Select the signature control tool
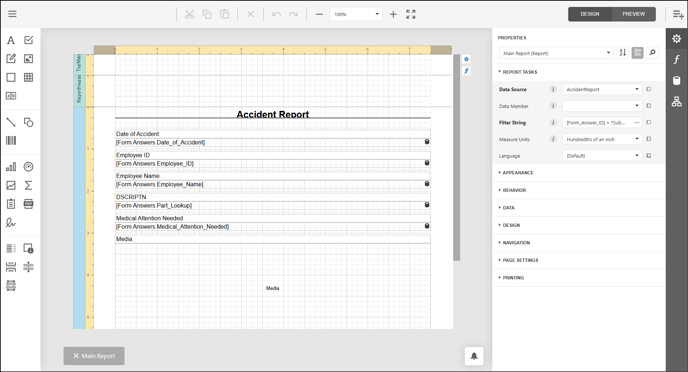Screen dimensions: 688x372 (11, 223)
